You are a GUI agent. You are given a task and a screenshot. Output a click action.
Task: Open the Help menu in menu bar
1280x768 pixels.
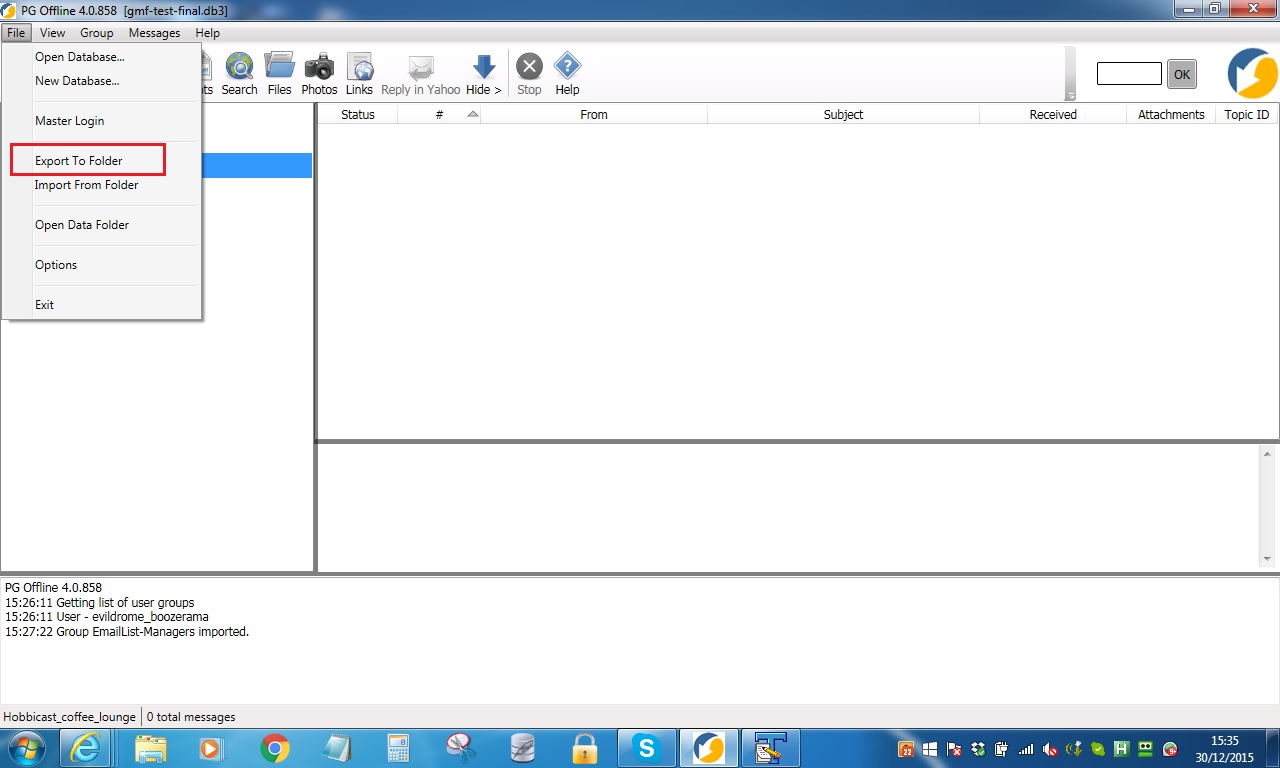pyautogui.click(x=208, y=33)
